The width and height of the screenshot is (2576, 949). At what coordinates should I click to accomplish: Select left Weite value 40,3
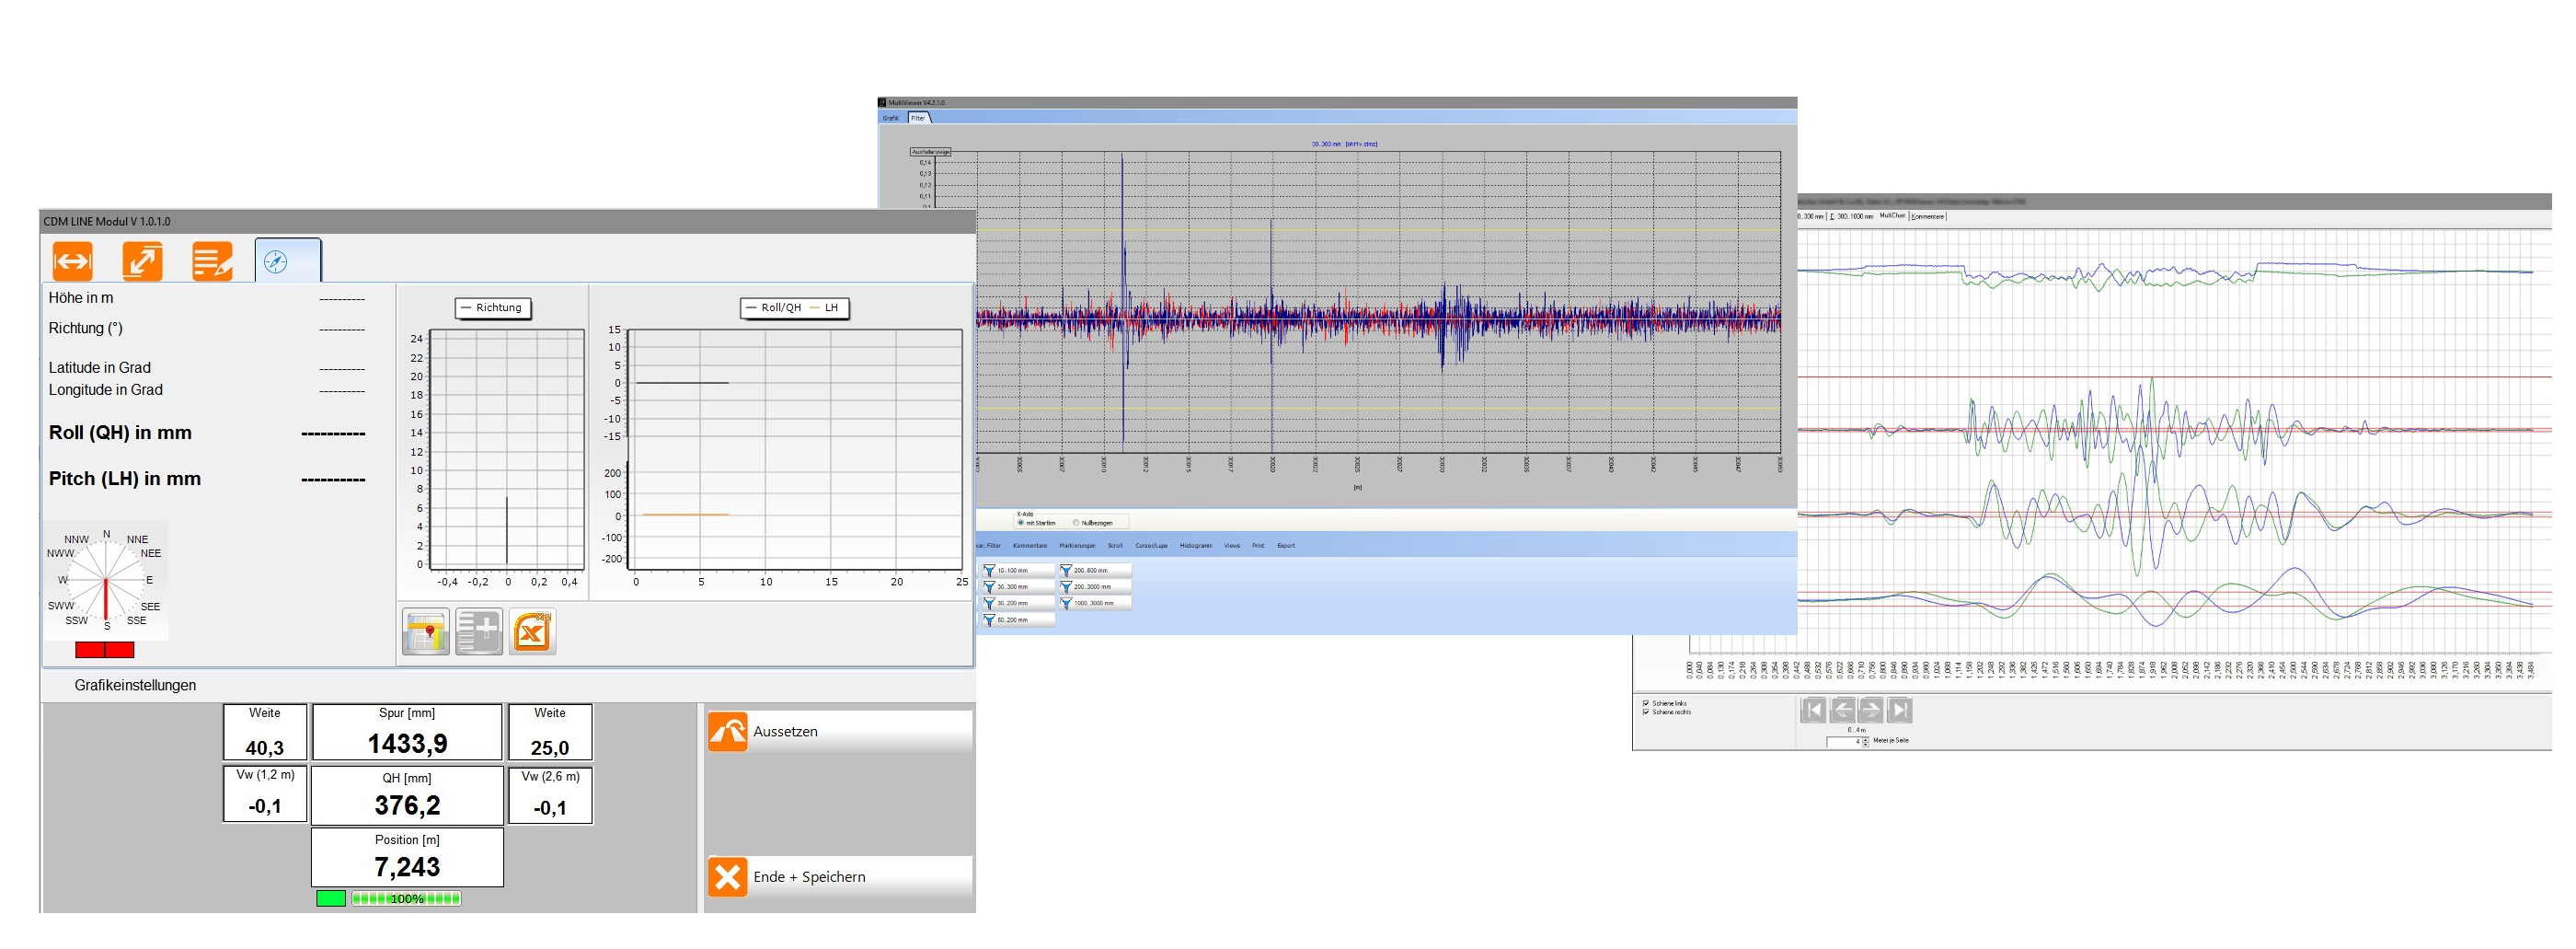tap(265, 749)
